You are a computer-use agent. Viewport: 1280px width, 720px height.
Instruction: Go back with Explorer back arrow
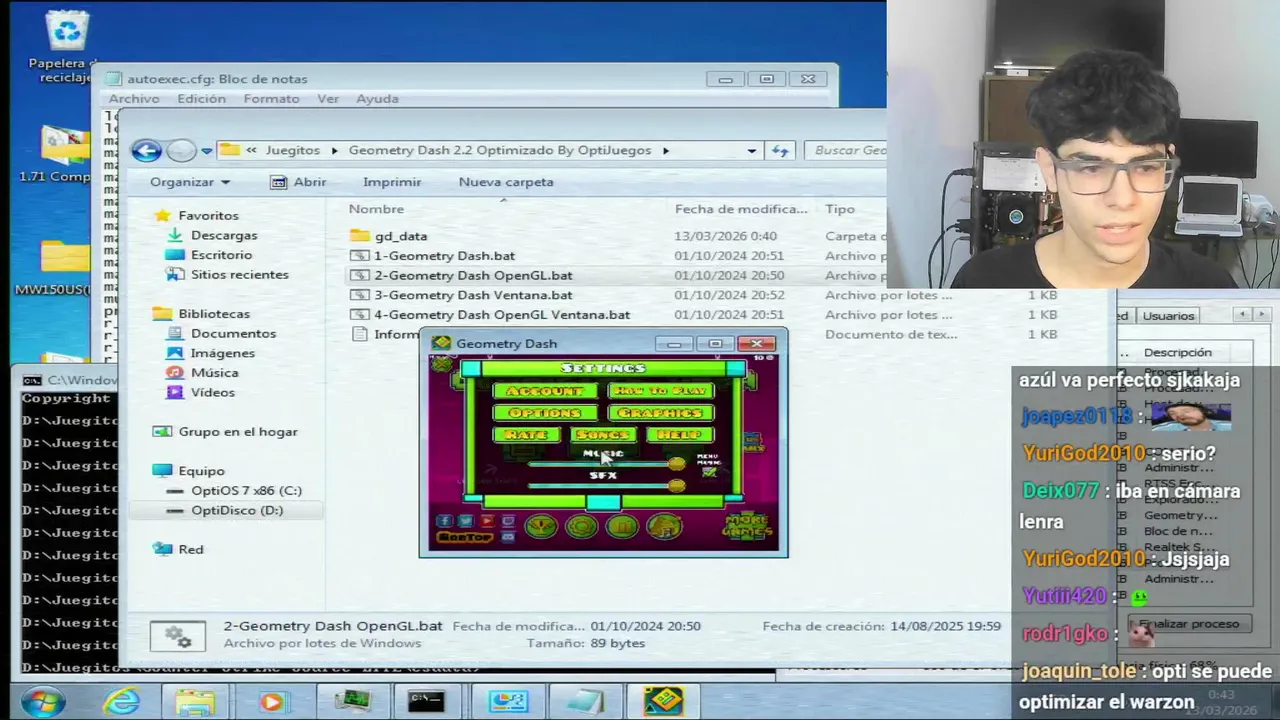(146, 150)
